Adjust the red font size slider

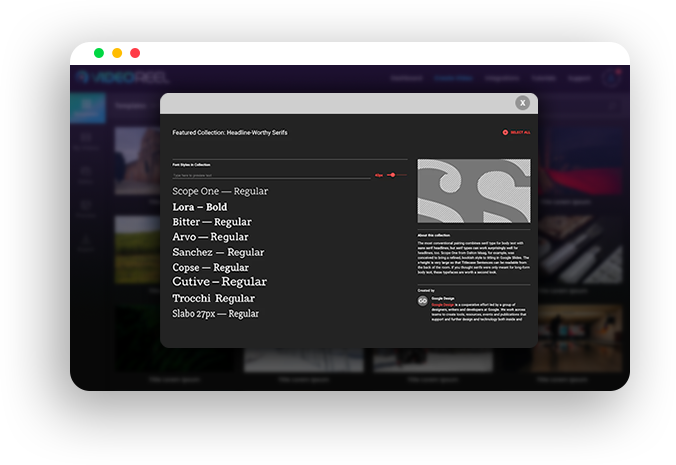(392, 175)
